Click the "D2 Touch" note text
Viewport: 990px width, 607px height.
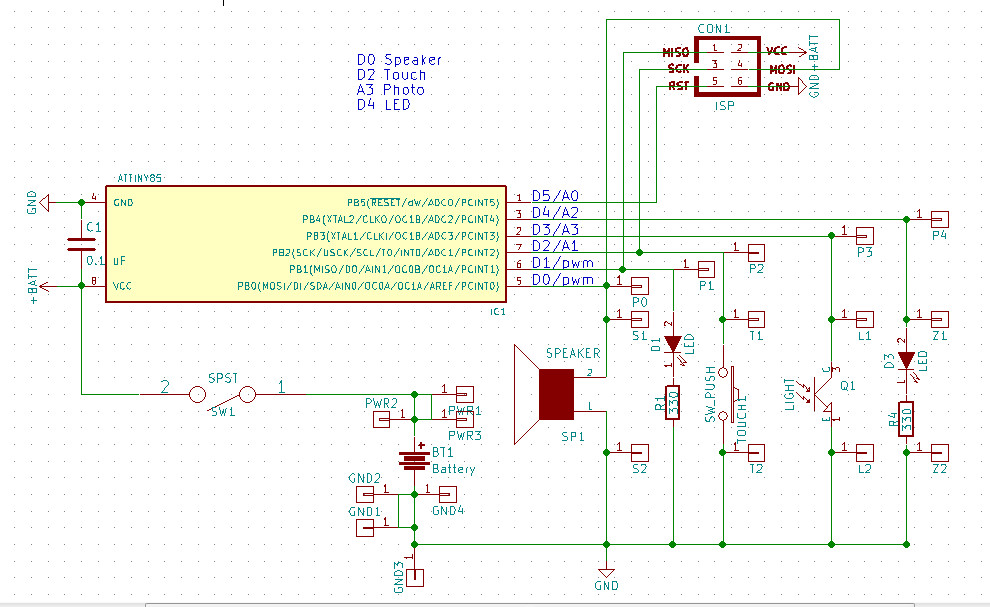tap(391, 75)
